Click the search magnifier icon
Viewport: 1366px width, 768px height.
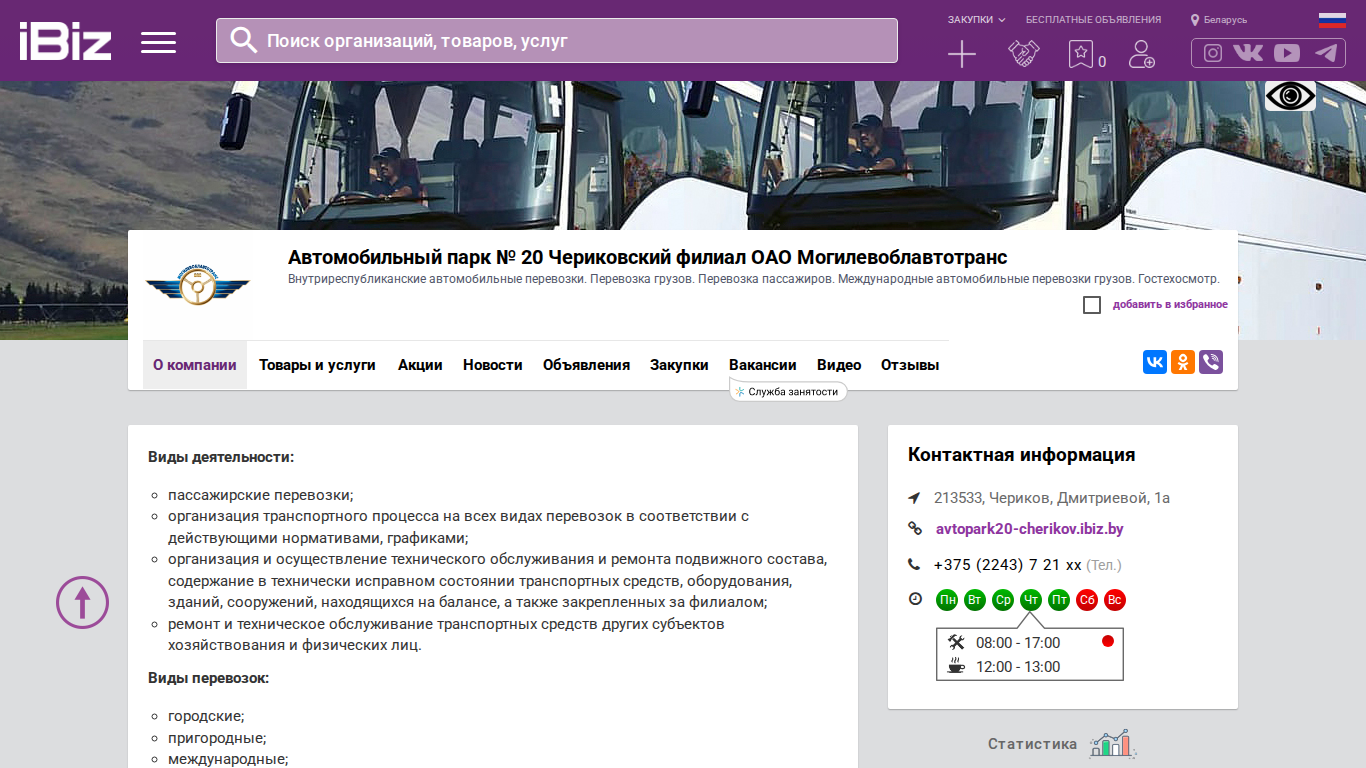[x=244, y=40]
